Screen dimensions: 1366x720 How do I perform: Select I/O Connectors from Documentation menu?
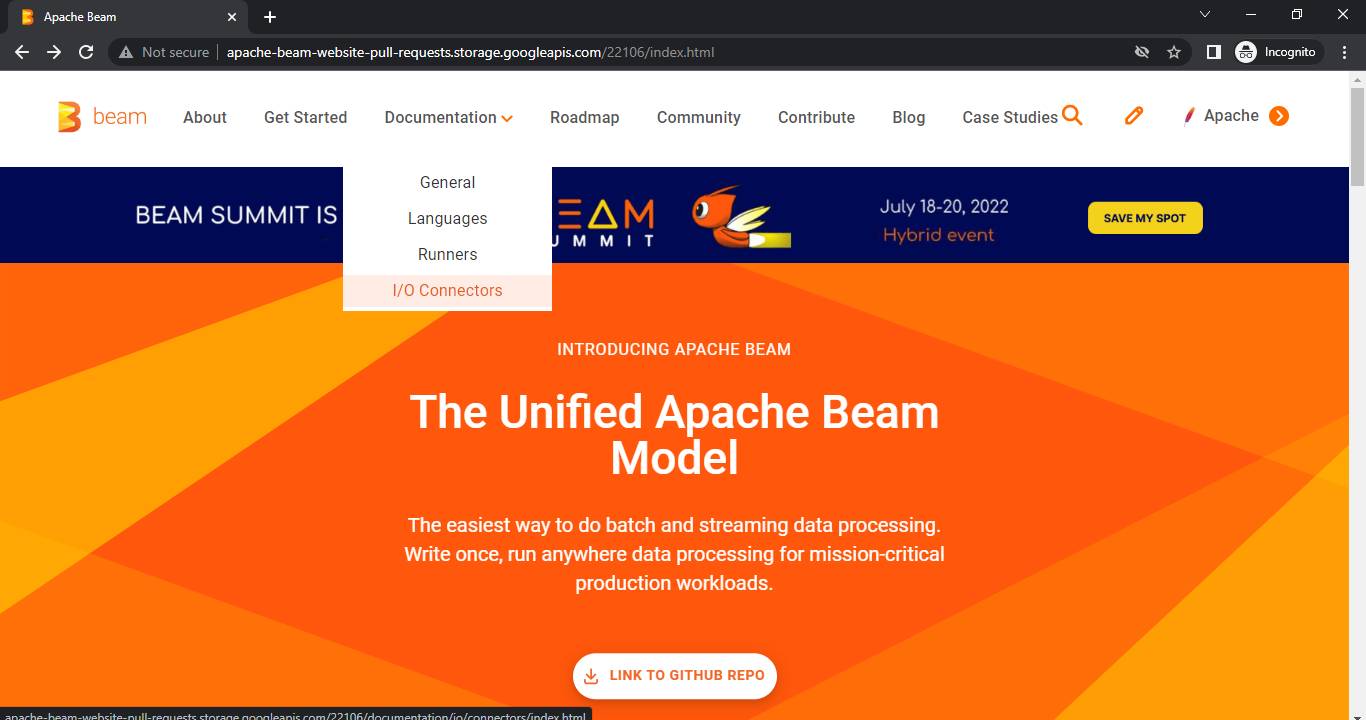[x=447, y=290]
